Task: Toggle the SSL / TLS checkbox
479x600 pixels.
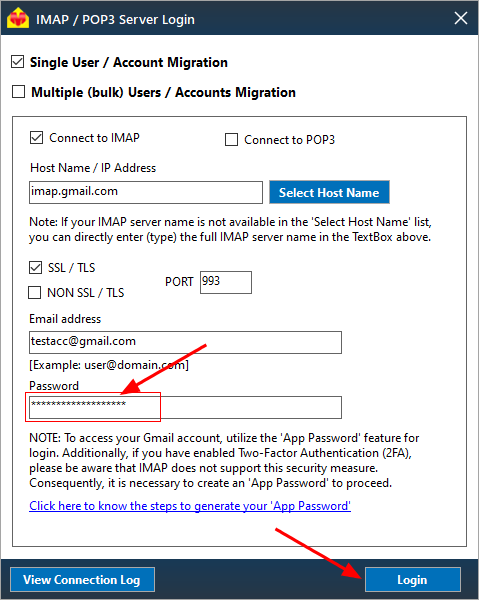Action: coord(36,267)
